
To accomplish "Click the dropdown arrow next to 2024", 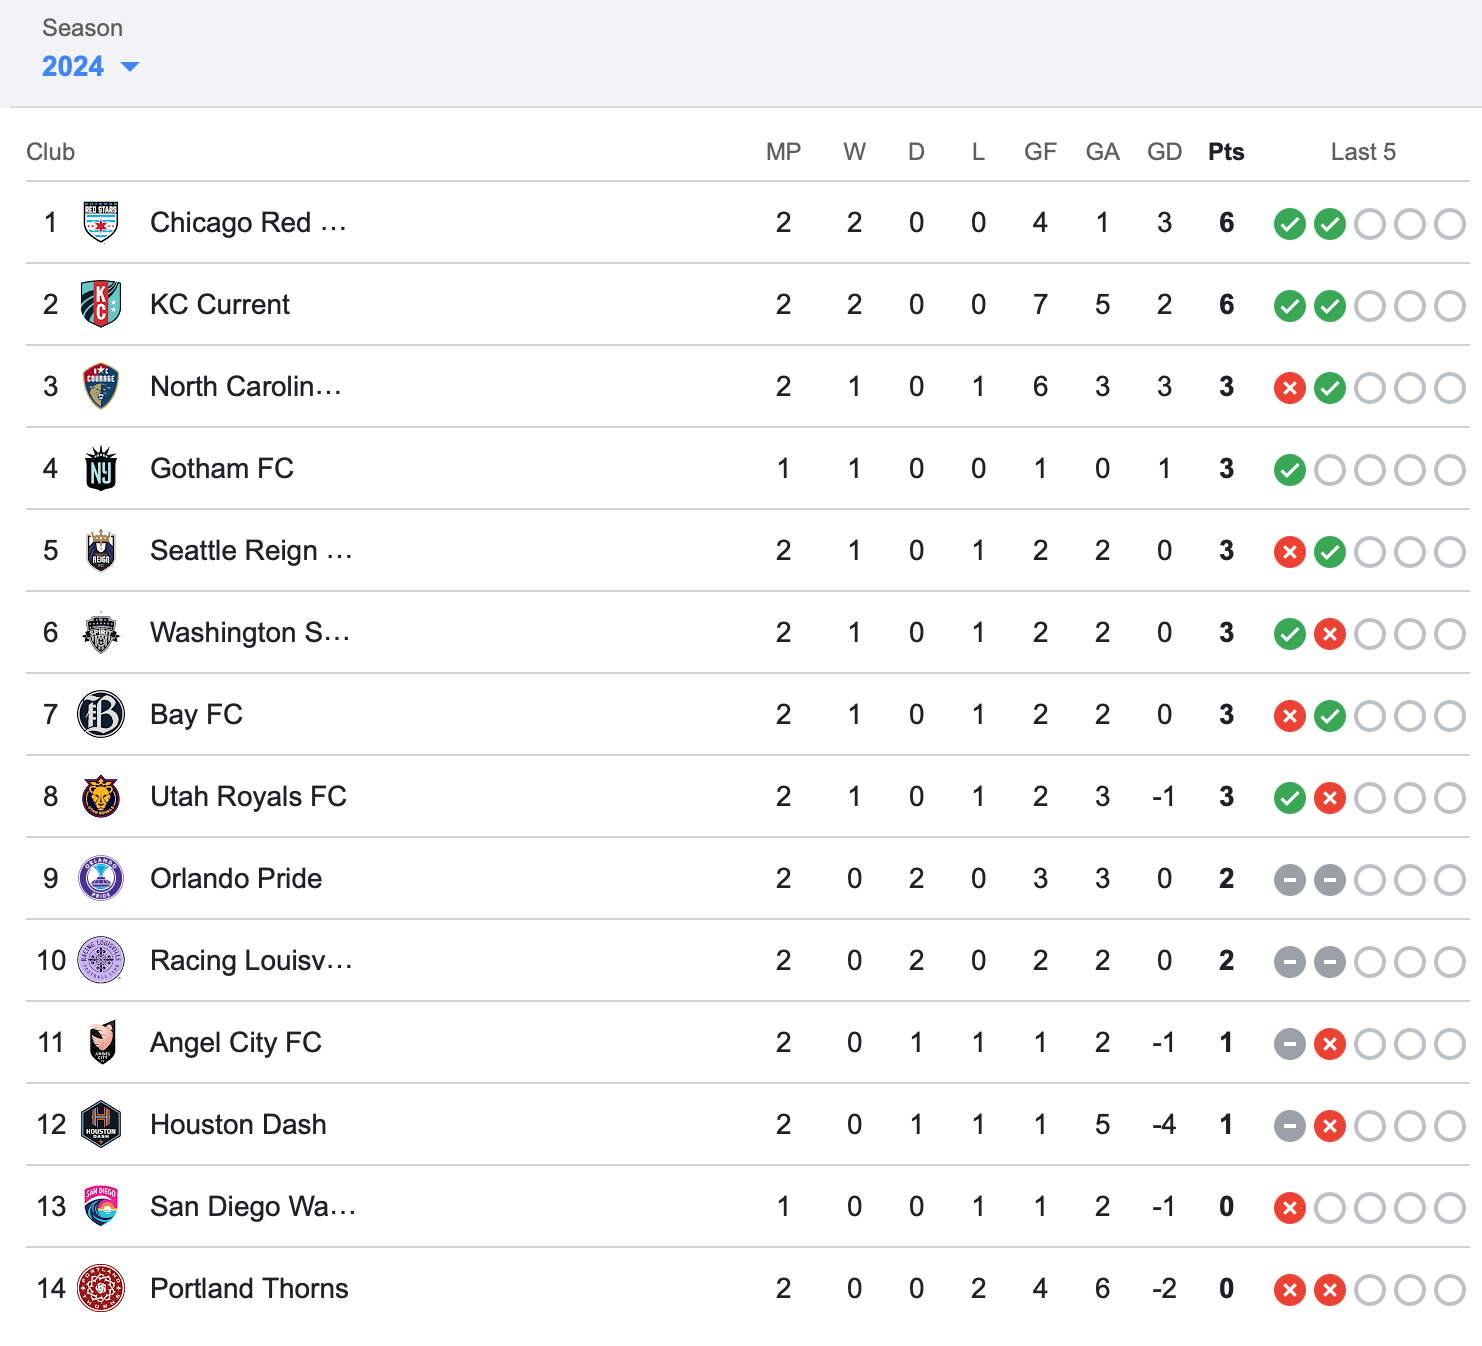I will coord(130,67).
